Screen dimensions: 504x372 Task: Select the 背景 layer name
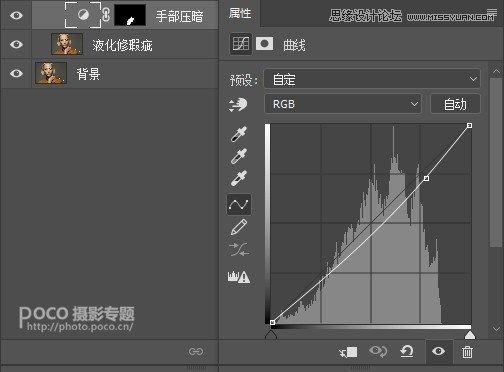[88, 74]
